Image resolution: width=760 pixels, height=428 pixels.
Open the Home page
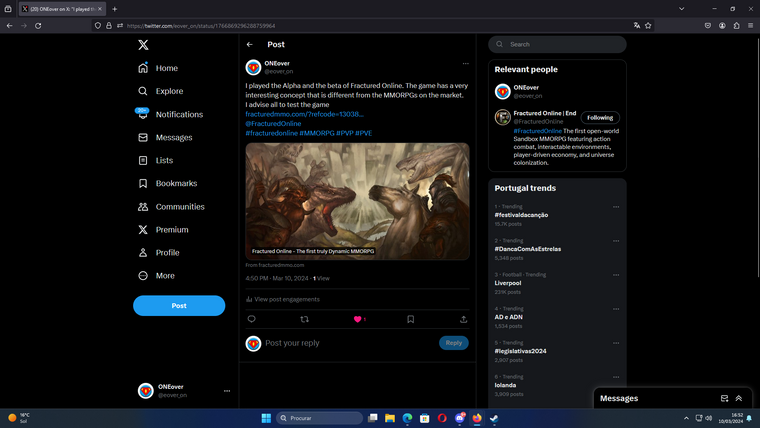pos(158,68)
